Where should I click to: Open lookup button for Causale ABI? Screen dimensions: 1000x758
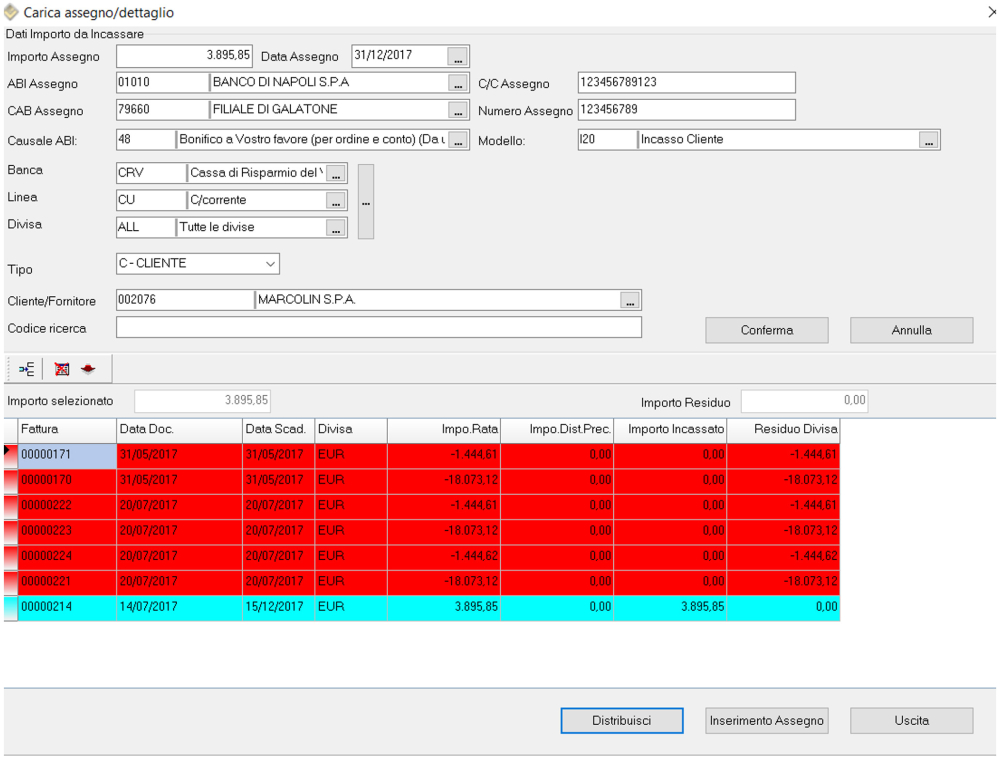[x=458, y=140]
